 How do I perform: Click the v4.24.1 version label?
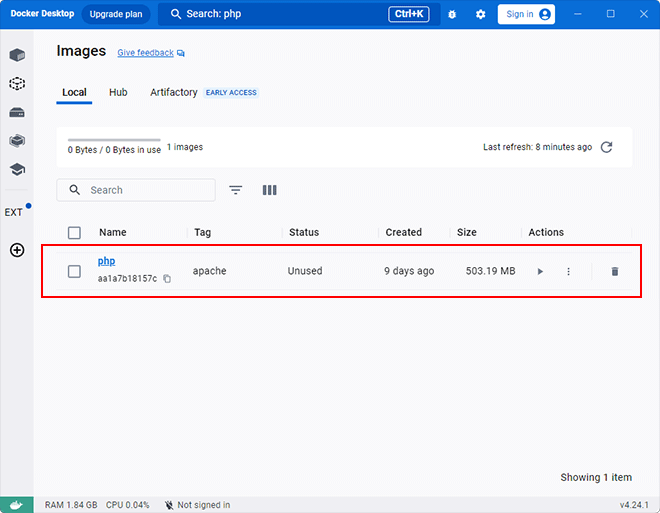pyautogui.click(x=634, y=505)
